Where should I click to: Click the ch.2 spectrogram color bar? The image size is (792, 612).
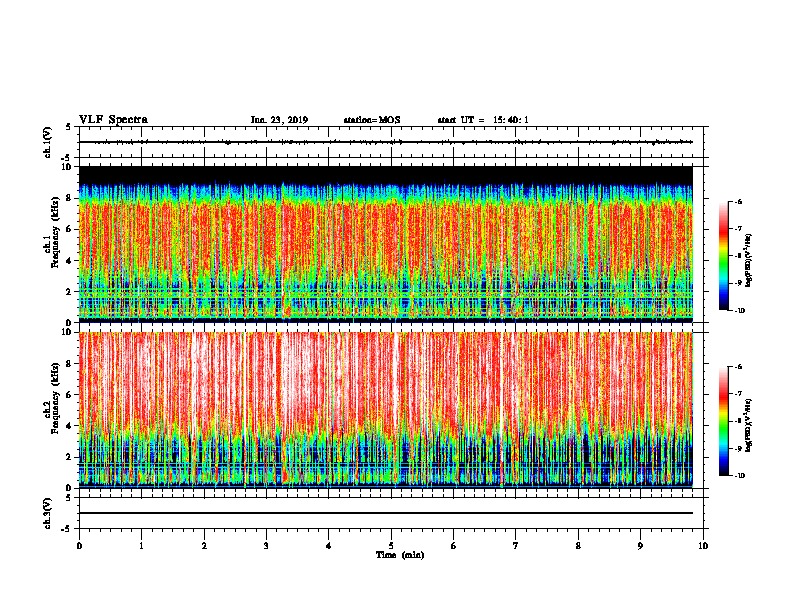[x=723, y=421]
